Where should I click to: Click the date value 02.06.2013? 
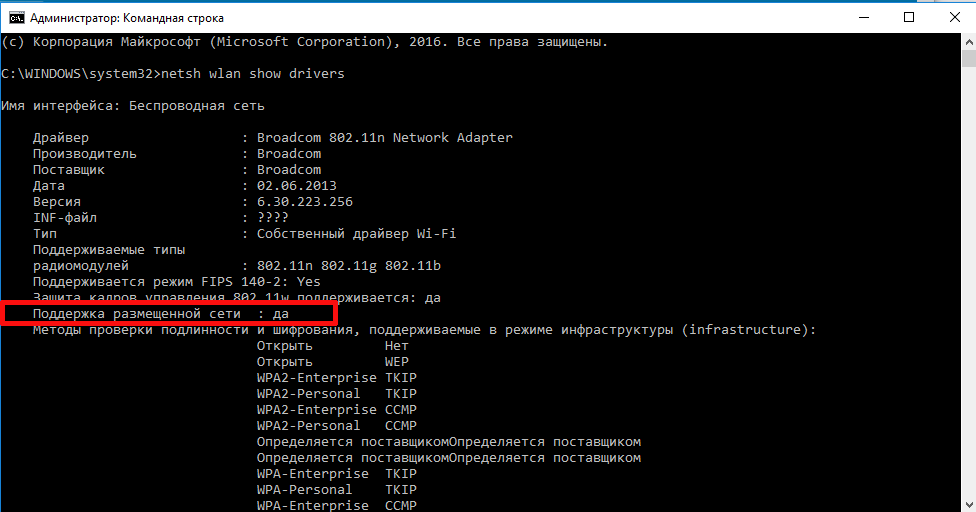pos(296,186)
